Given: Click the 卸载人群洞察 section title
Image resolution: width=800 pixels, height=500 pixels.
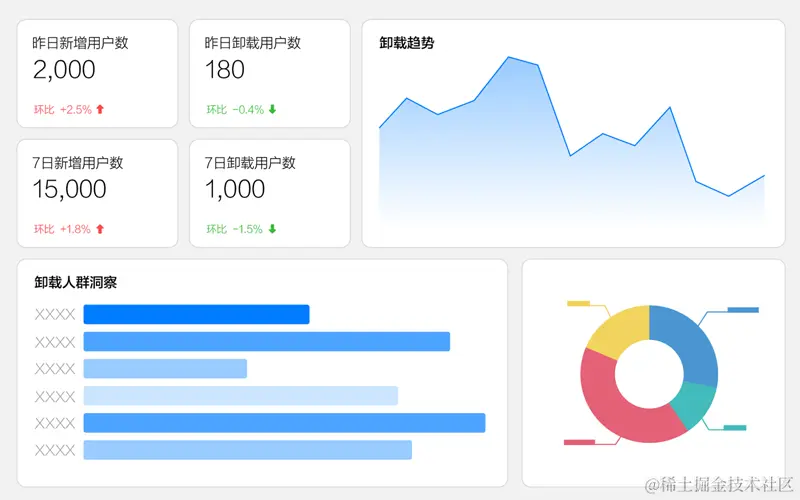Looking at the screenshot, I should click(x=76, y=282).
